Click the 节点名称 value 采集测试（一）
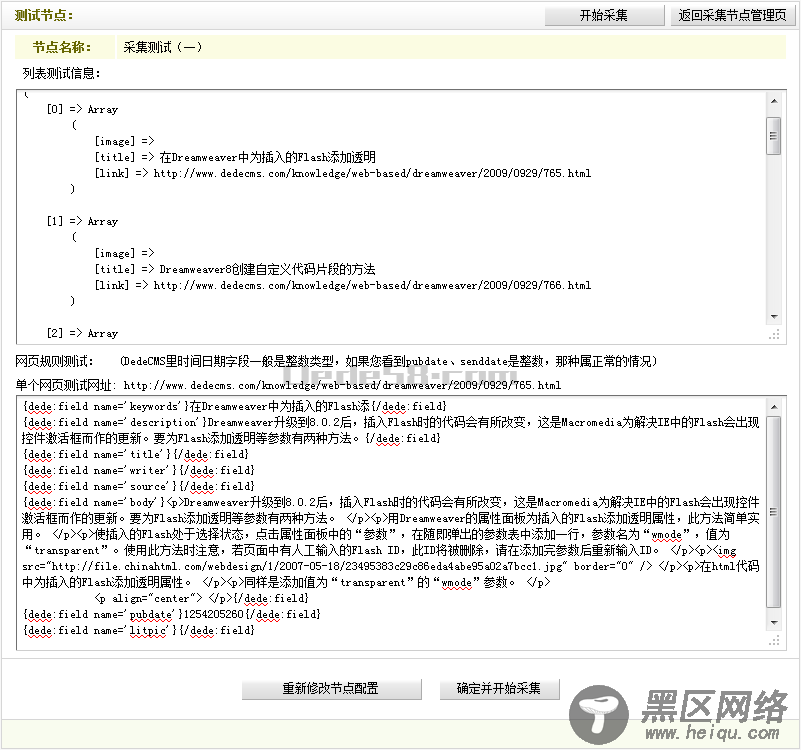The height and width of the screenshot is (750, 801). pos(163,48)
